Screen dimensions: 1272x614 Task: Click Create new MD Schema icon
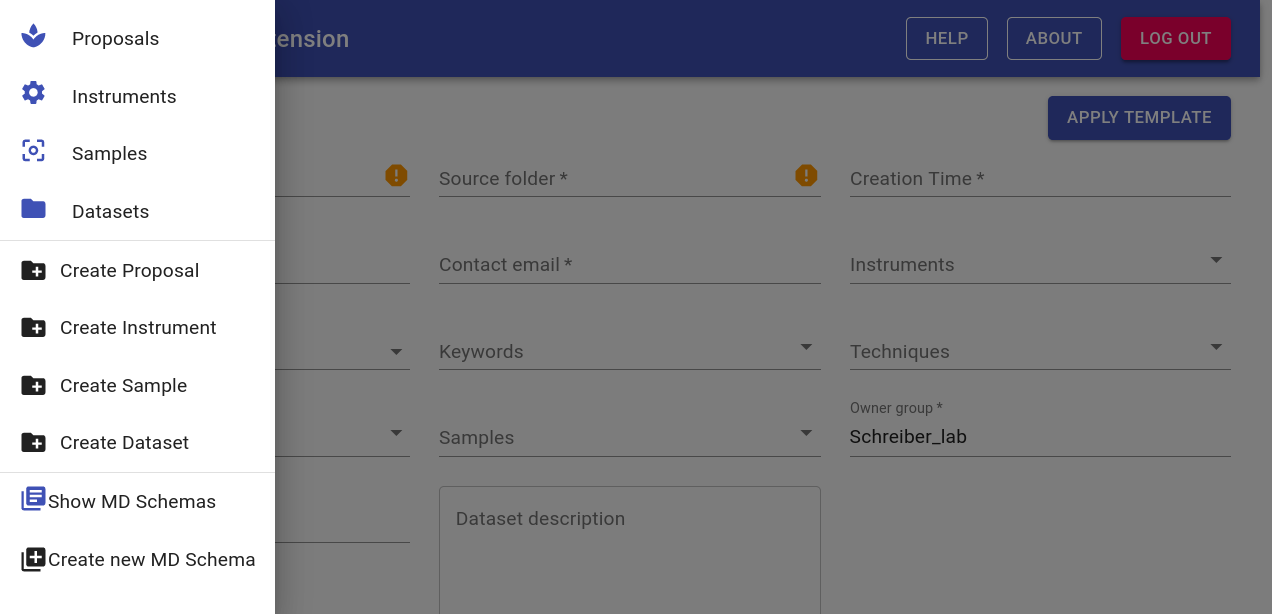click(x=33, y=558)
